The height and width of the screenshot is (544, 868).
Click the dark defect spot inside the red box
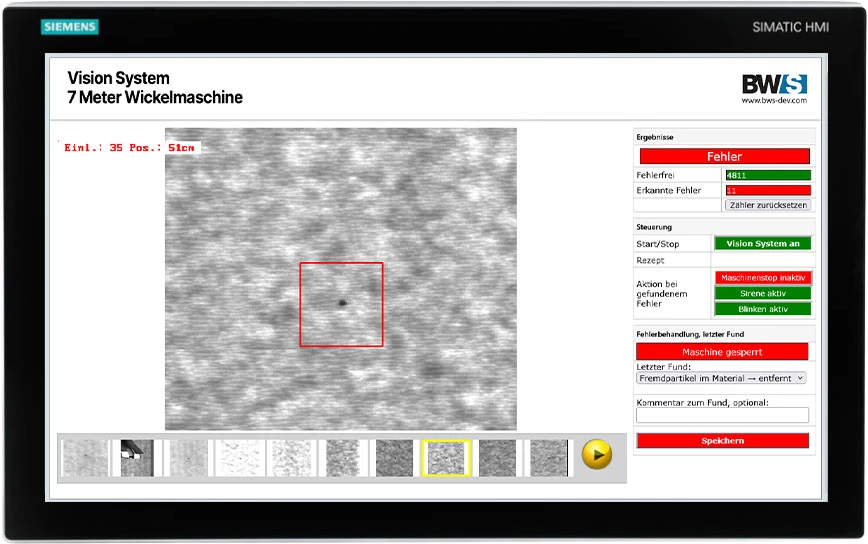click(342, 303)
